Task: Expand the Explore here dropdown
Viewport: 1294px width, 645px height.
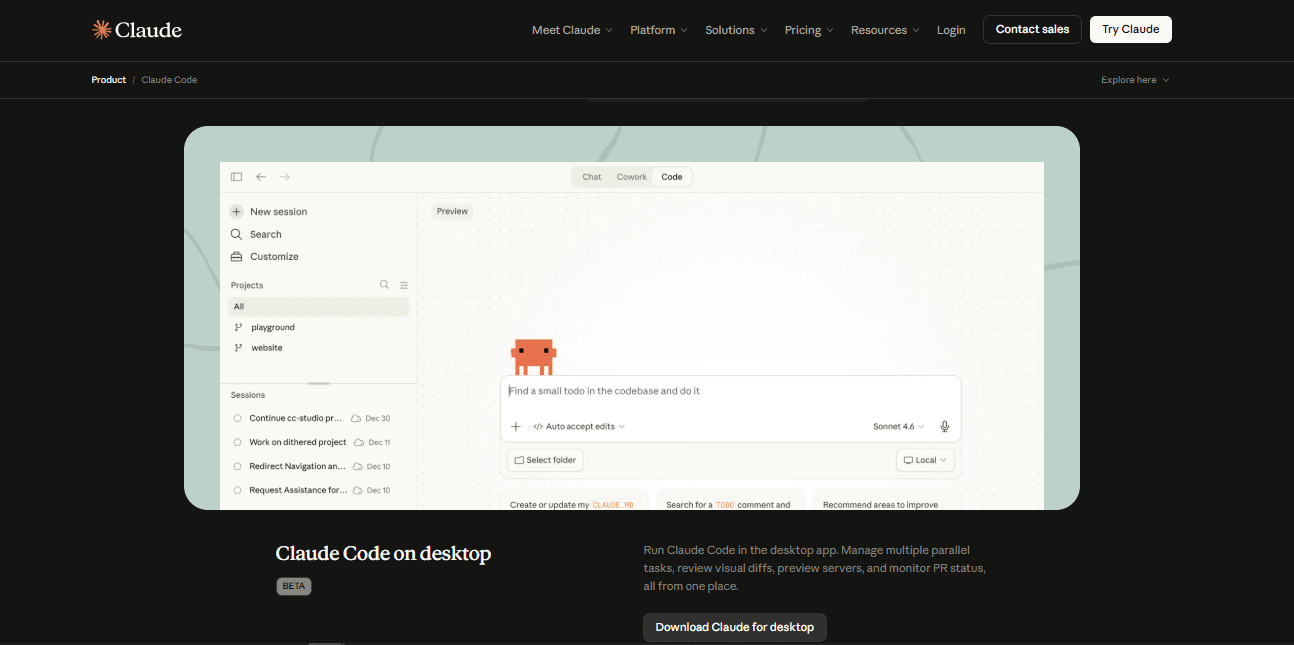Action: click(x=1135, y=80)
